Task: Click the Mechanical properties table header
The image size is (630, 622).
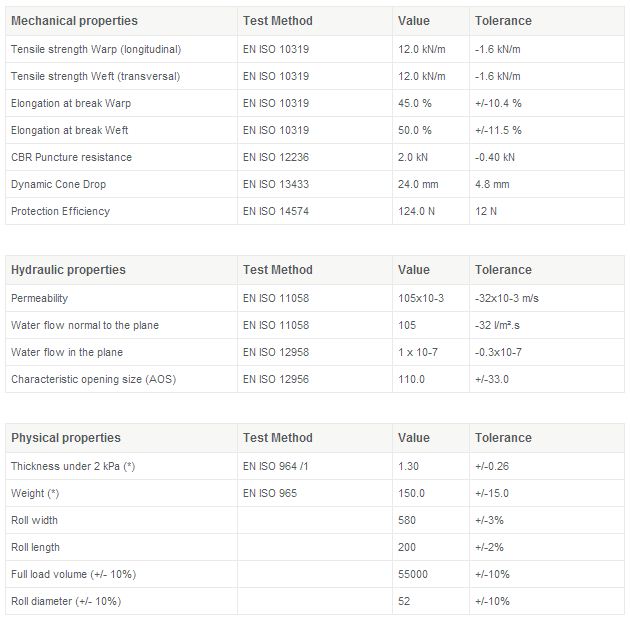Action: pos(74,21)
